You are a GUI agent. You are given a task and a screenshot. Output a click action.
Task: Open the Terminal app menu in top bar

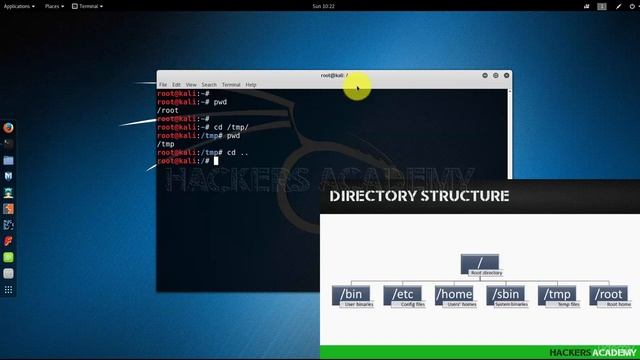point(87,6)
